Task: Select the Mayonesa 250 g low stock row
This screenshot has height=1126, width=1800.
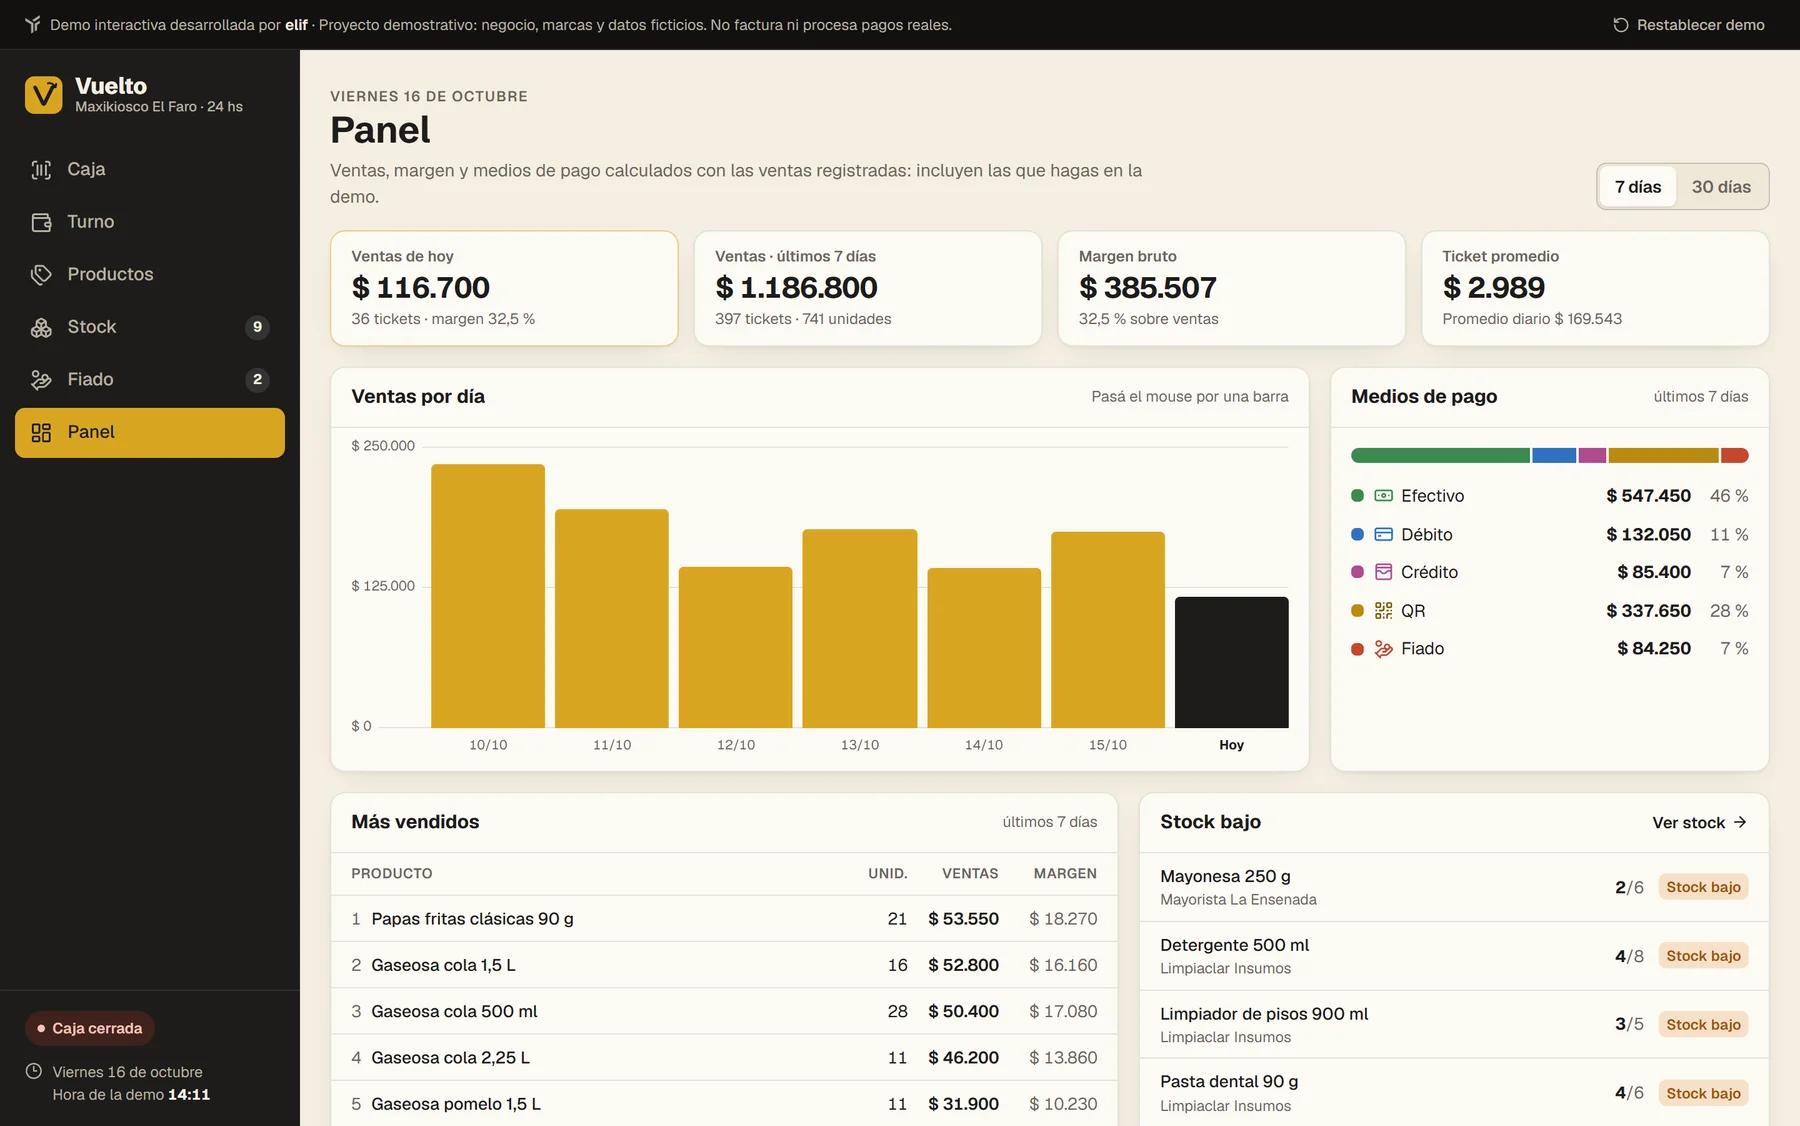Action: [x=1454, y=887]
